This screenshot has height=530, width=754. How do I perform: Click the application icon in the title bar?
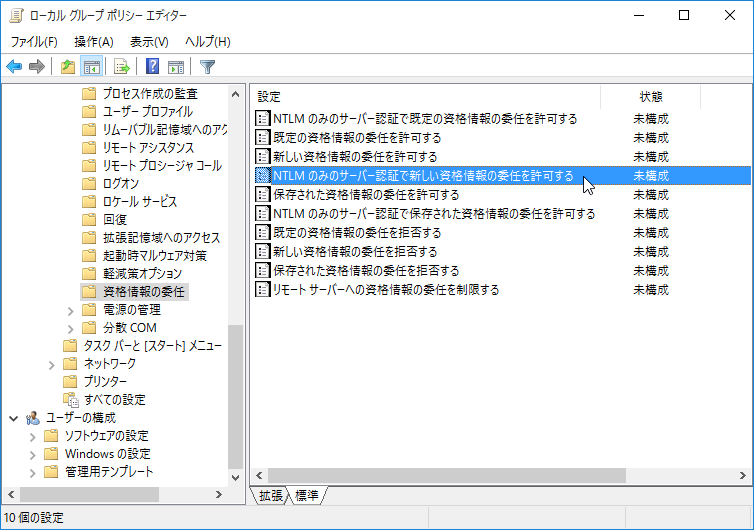click(16, 15)
